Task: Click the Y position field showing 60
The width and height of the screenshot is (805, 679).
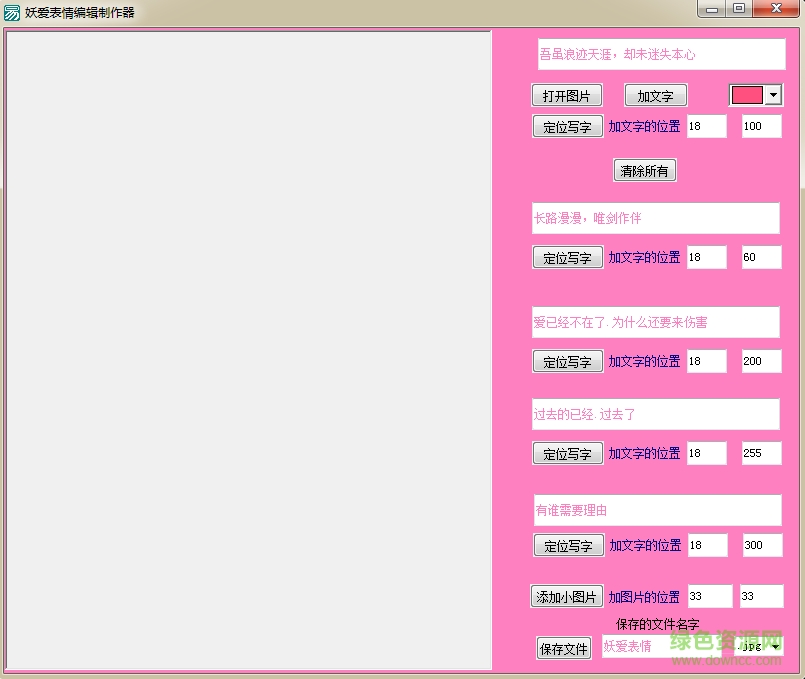Action: (761, 257)
